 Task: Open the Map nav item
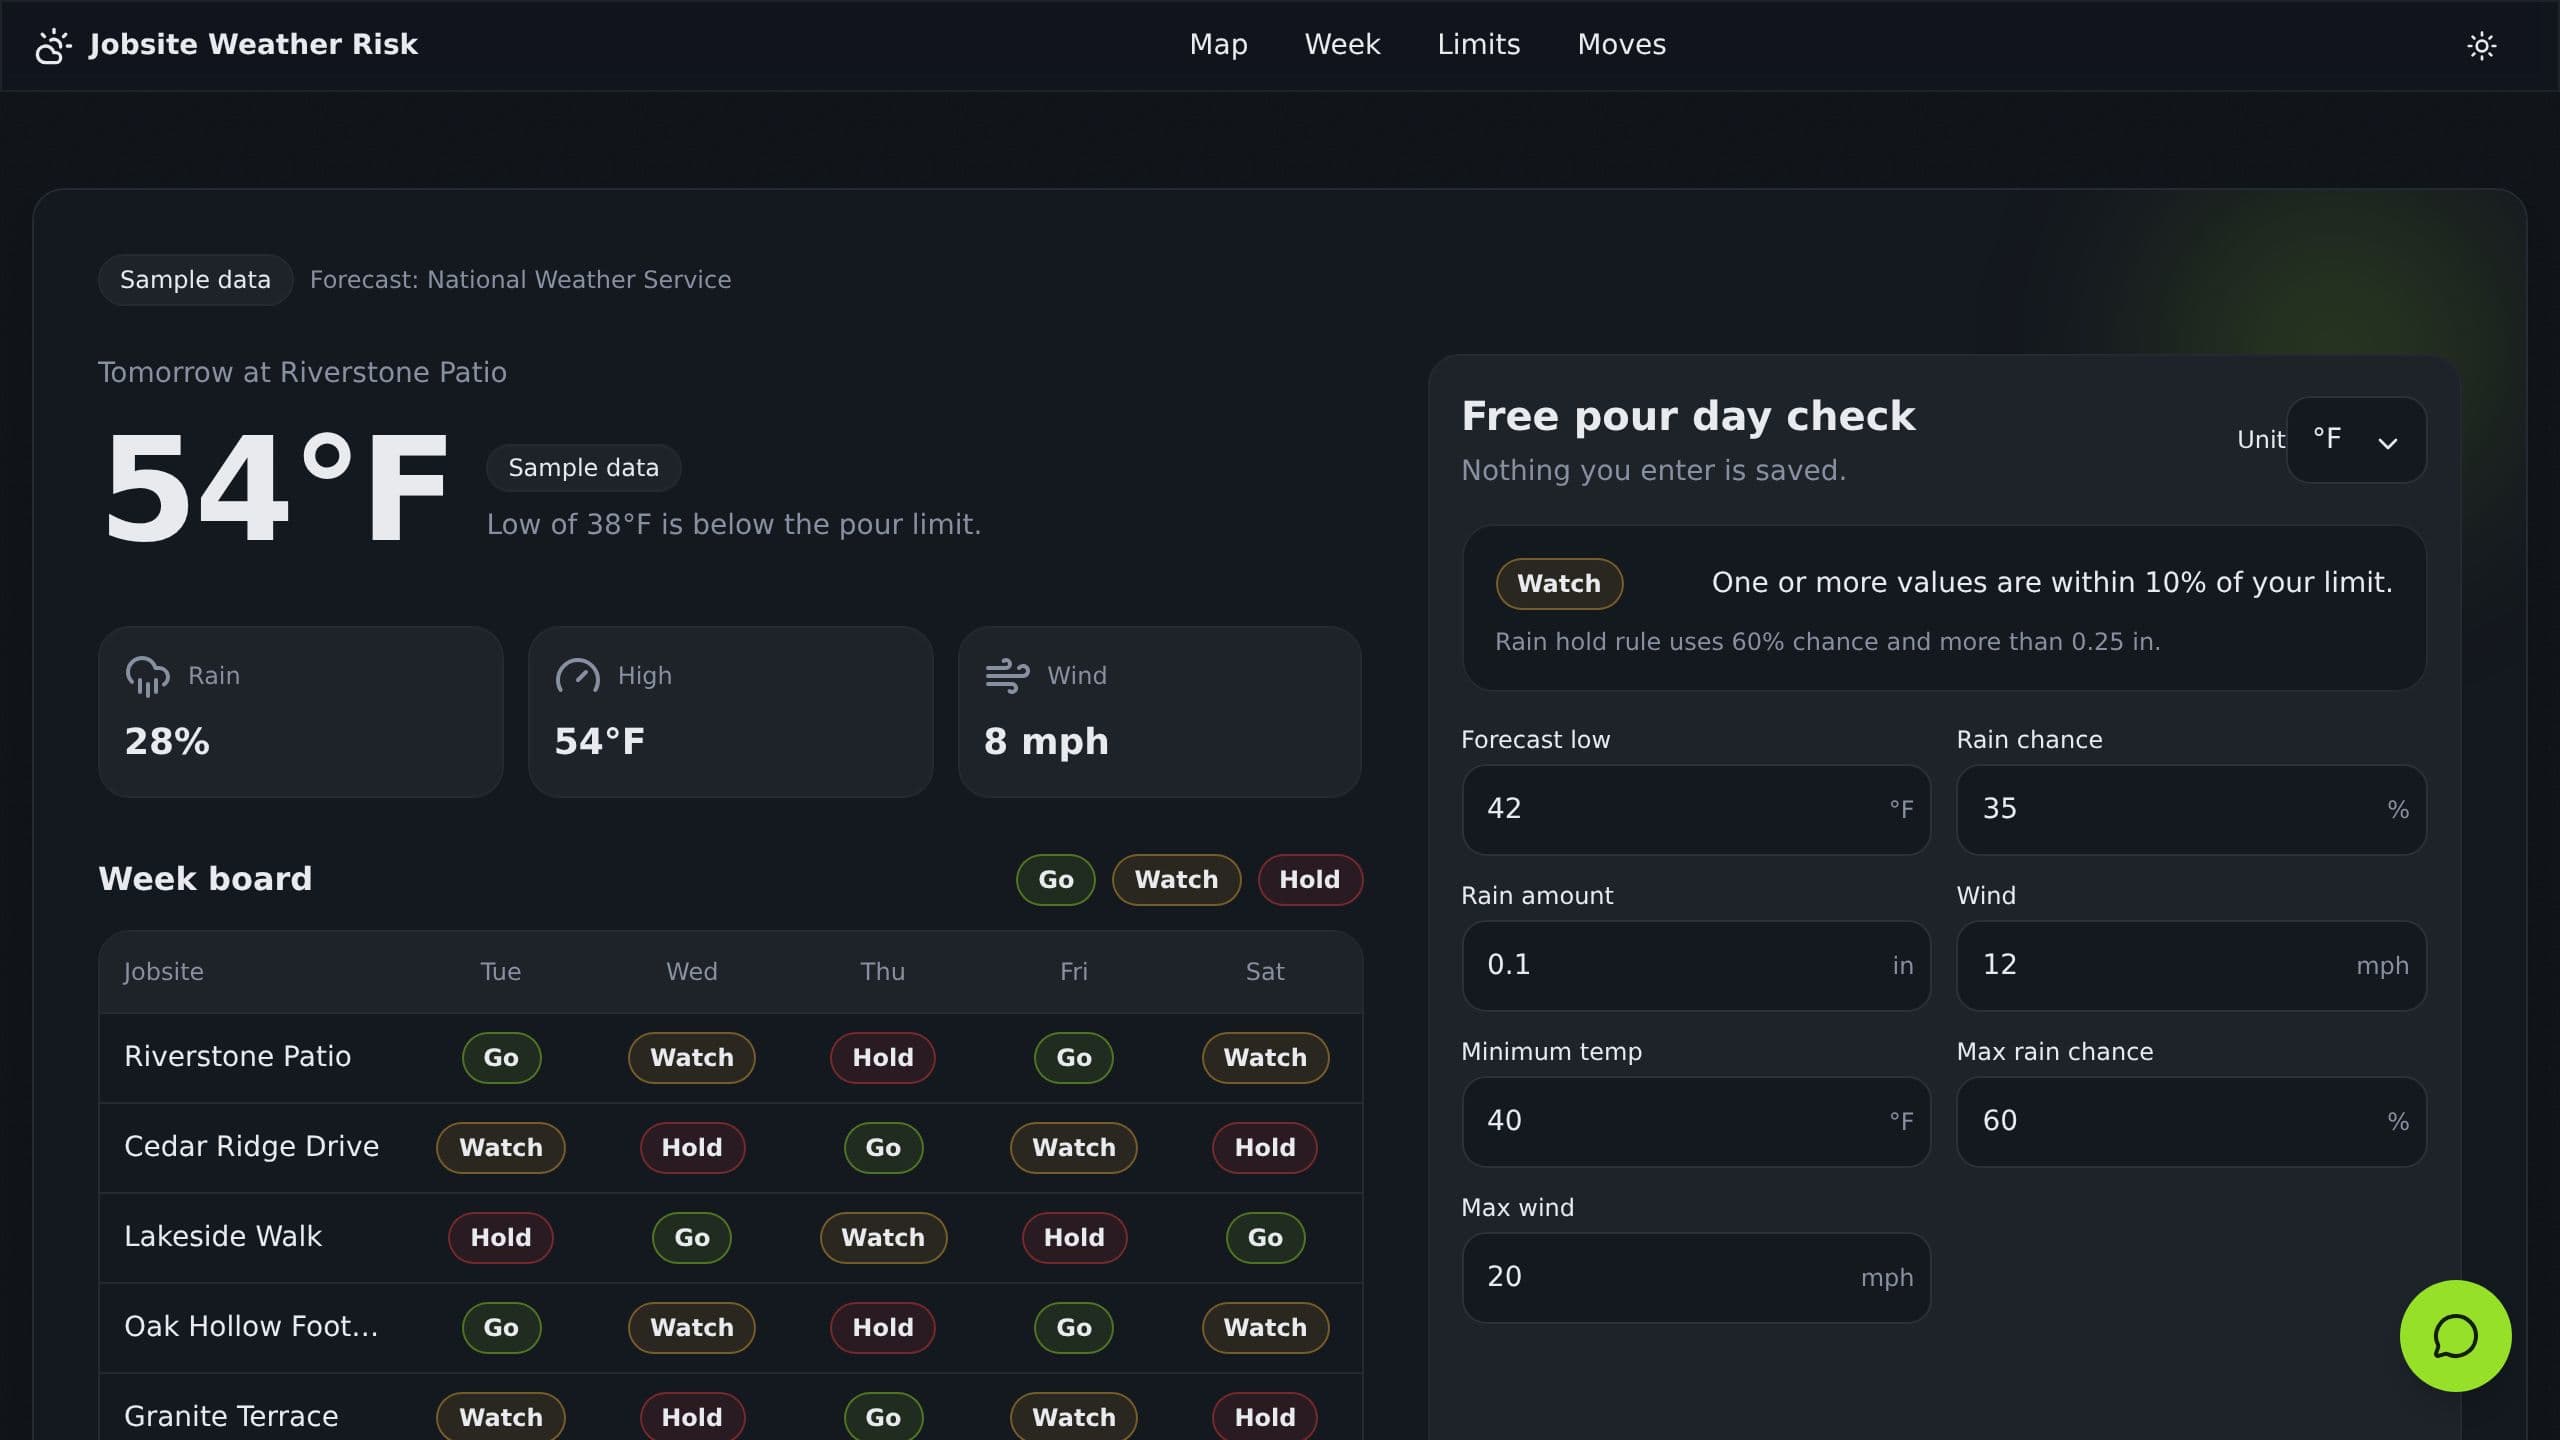tap(1218, 45)
